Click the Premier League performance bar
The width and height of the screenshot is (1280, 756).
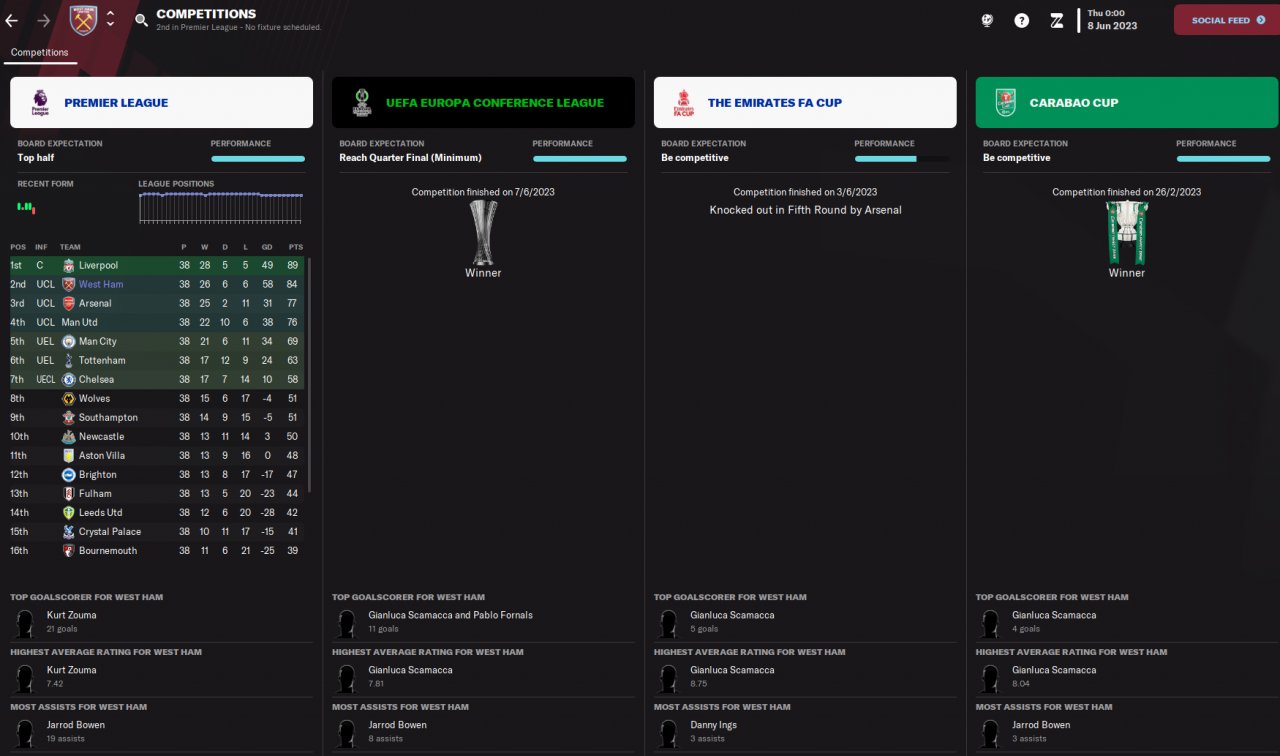coord(258,158)
